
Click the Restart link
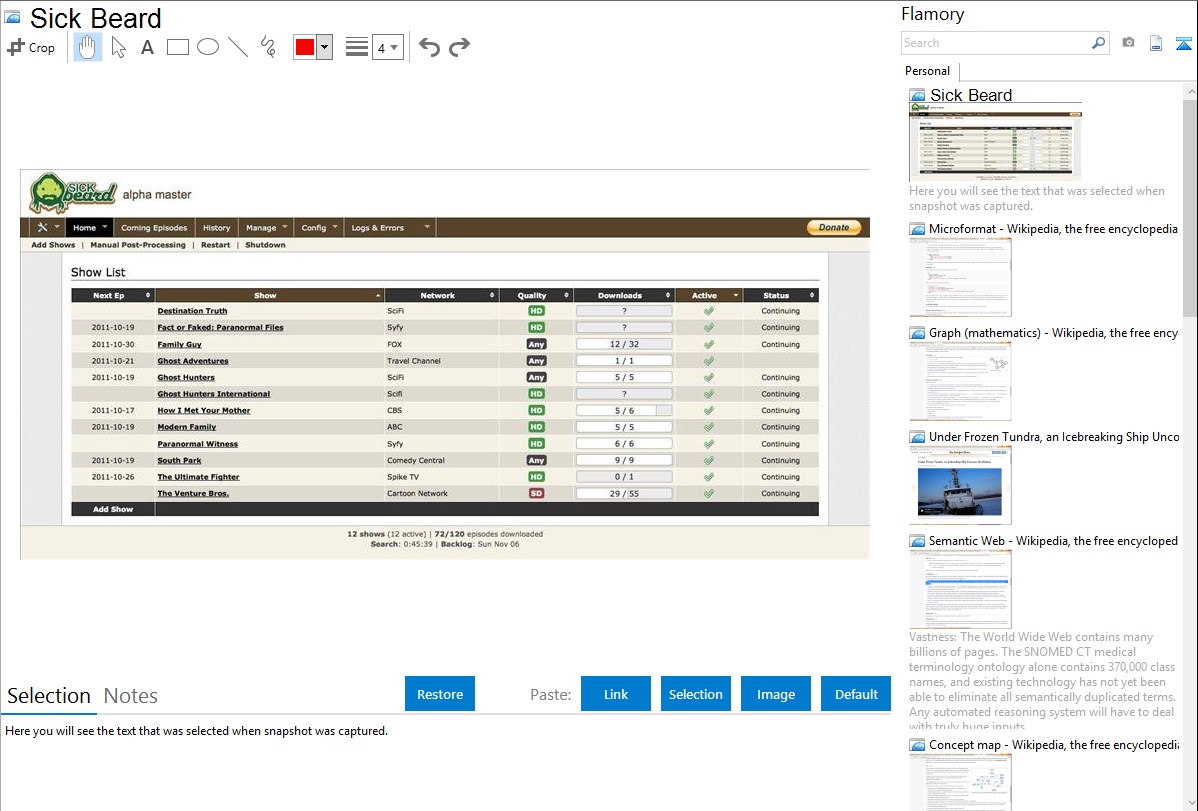pos(215,245)
